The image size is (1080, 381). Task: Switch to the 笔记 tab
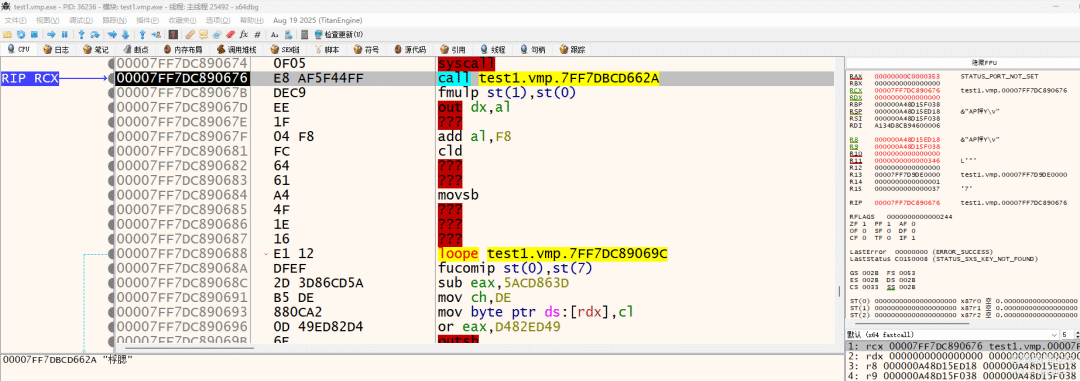[x=96, y=50]
